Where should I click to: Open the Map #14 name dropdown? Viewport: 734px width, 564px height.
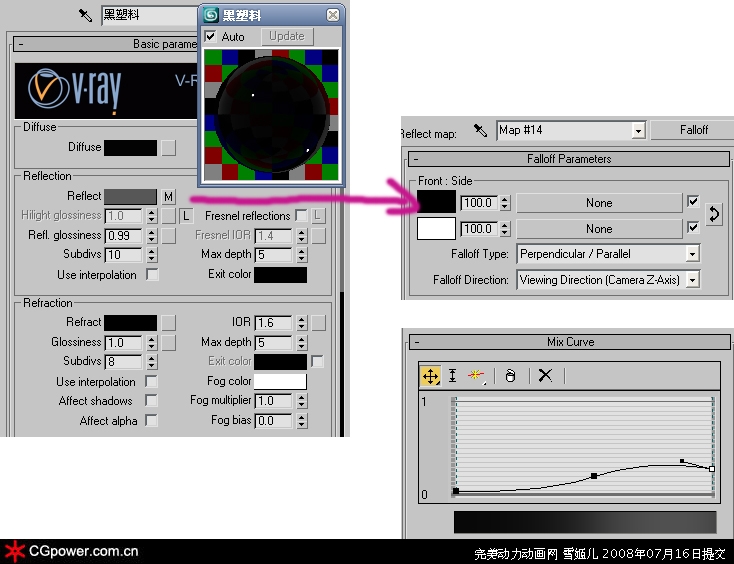(x=638, y=131)
